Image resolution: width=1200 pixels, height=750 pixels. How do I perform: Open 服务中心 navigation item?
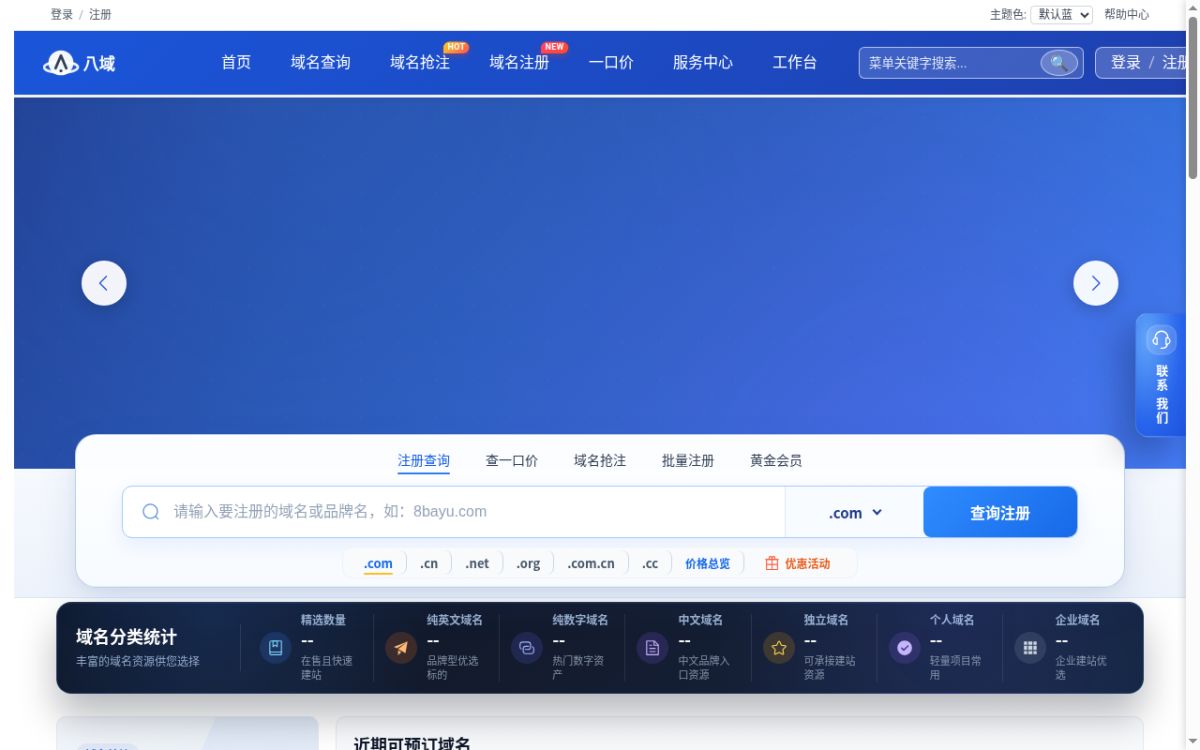703,63
